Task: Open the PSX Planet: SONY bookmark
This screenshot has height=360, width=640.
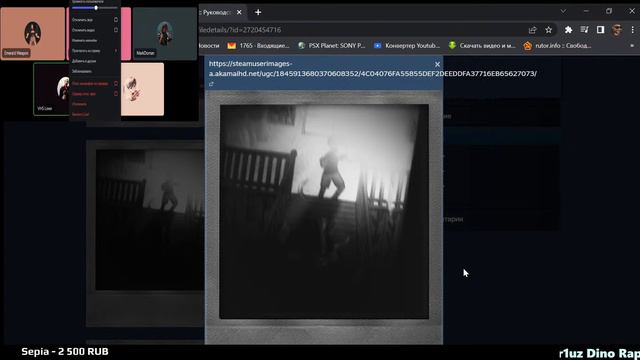Action: (x=331, y=46)
